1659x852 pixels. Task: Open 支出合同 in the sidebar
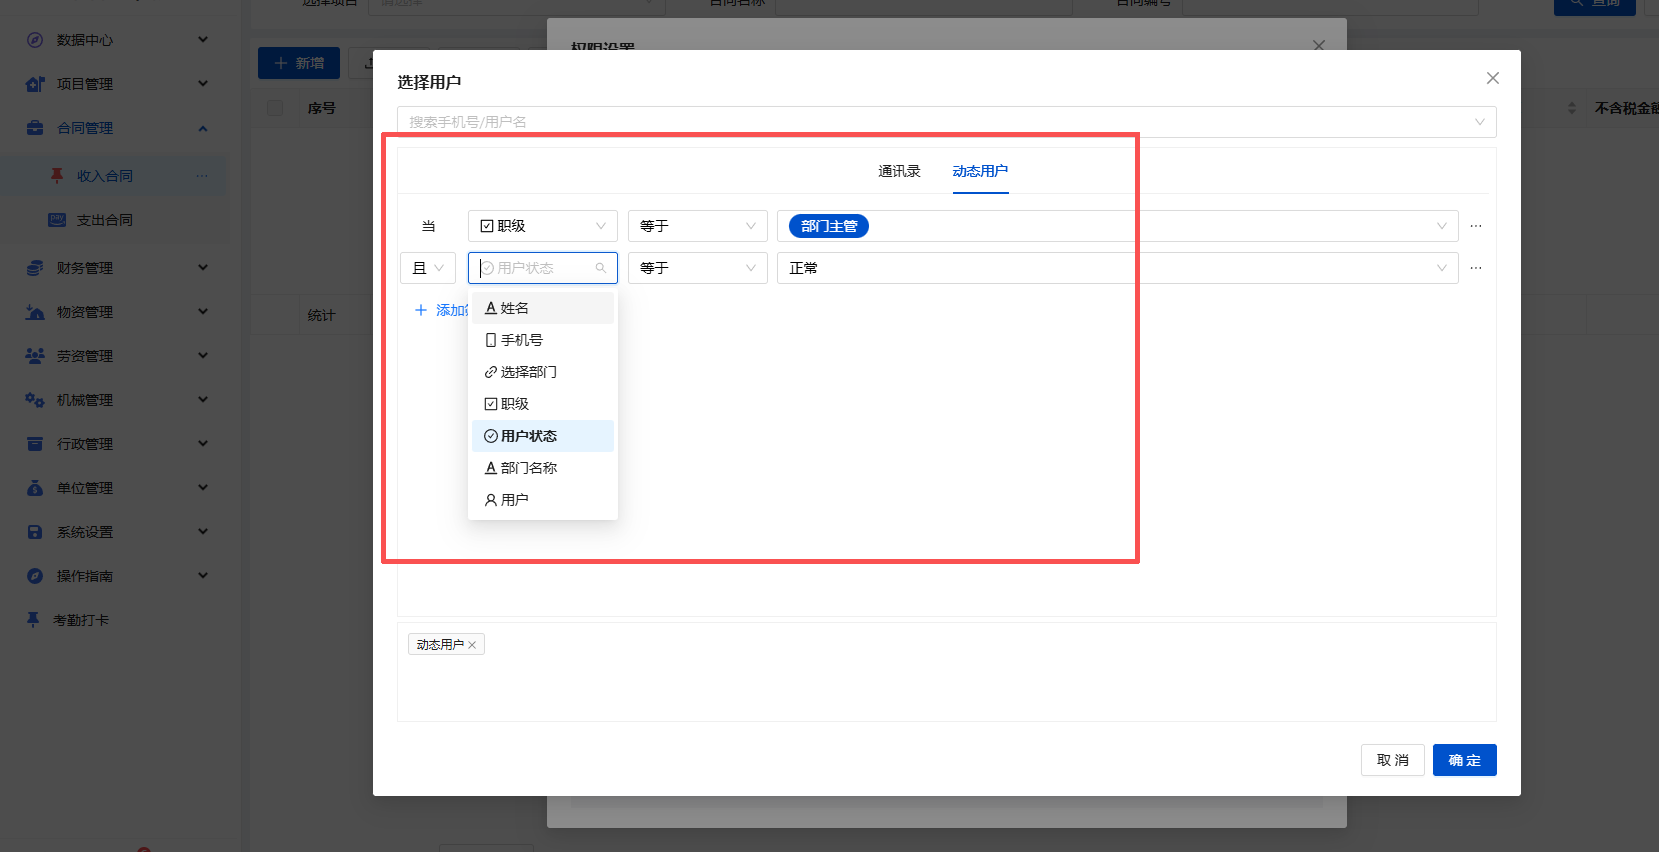(105, 220)
